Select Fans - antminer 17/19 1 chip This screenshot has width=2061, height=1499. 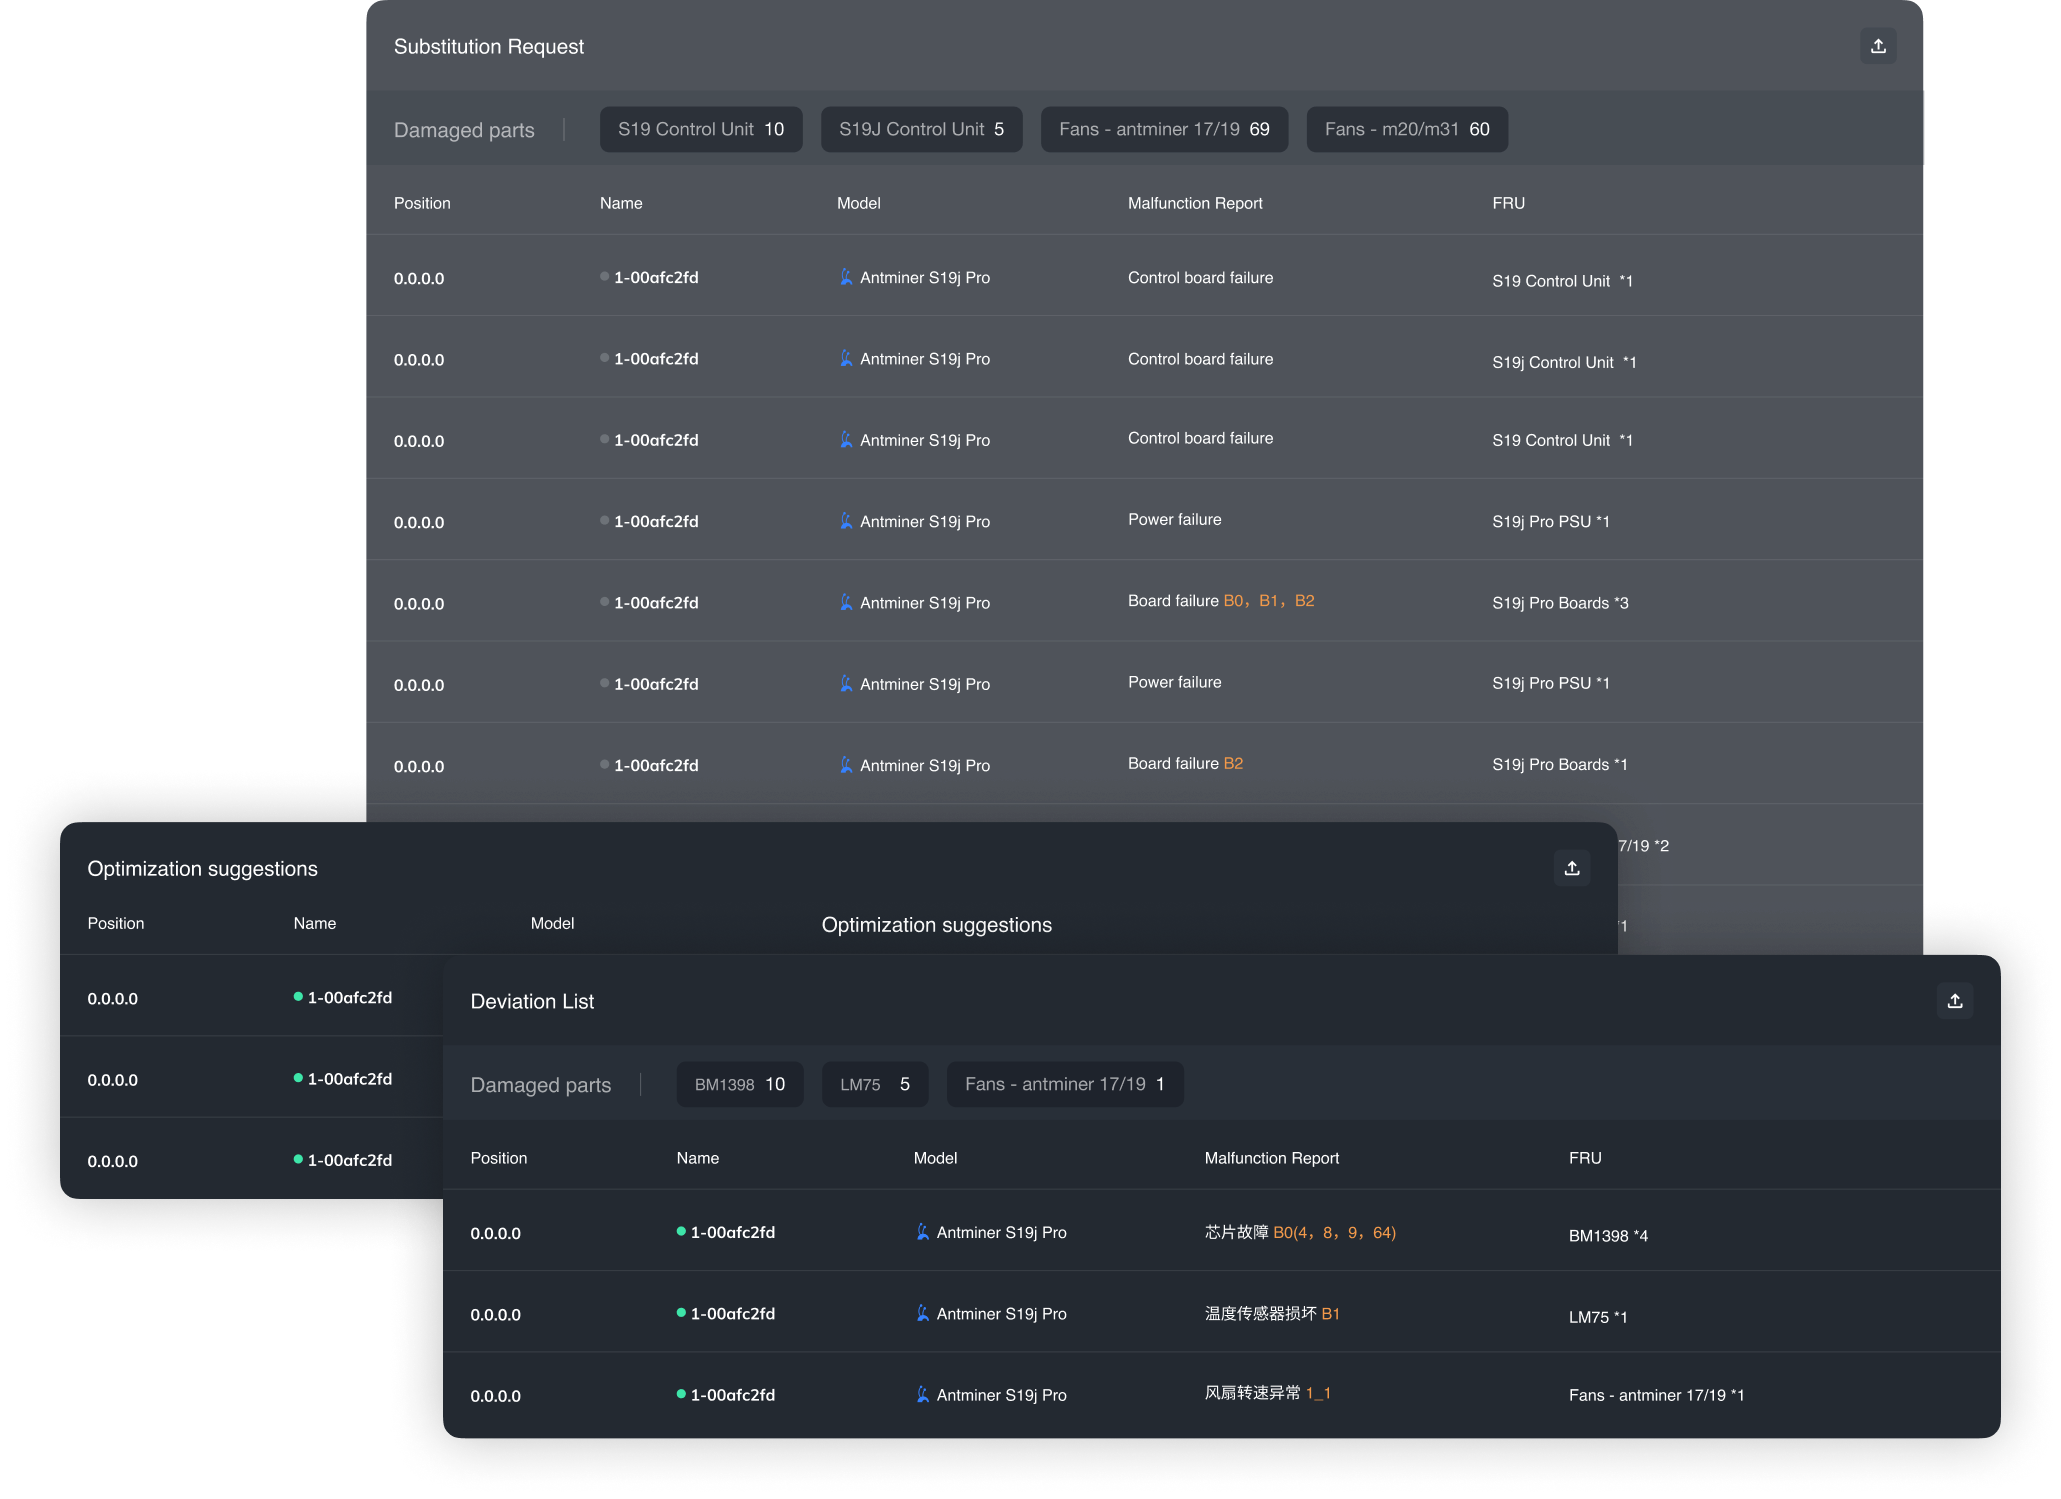(x=1064, y=1084)
